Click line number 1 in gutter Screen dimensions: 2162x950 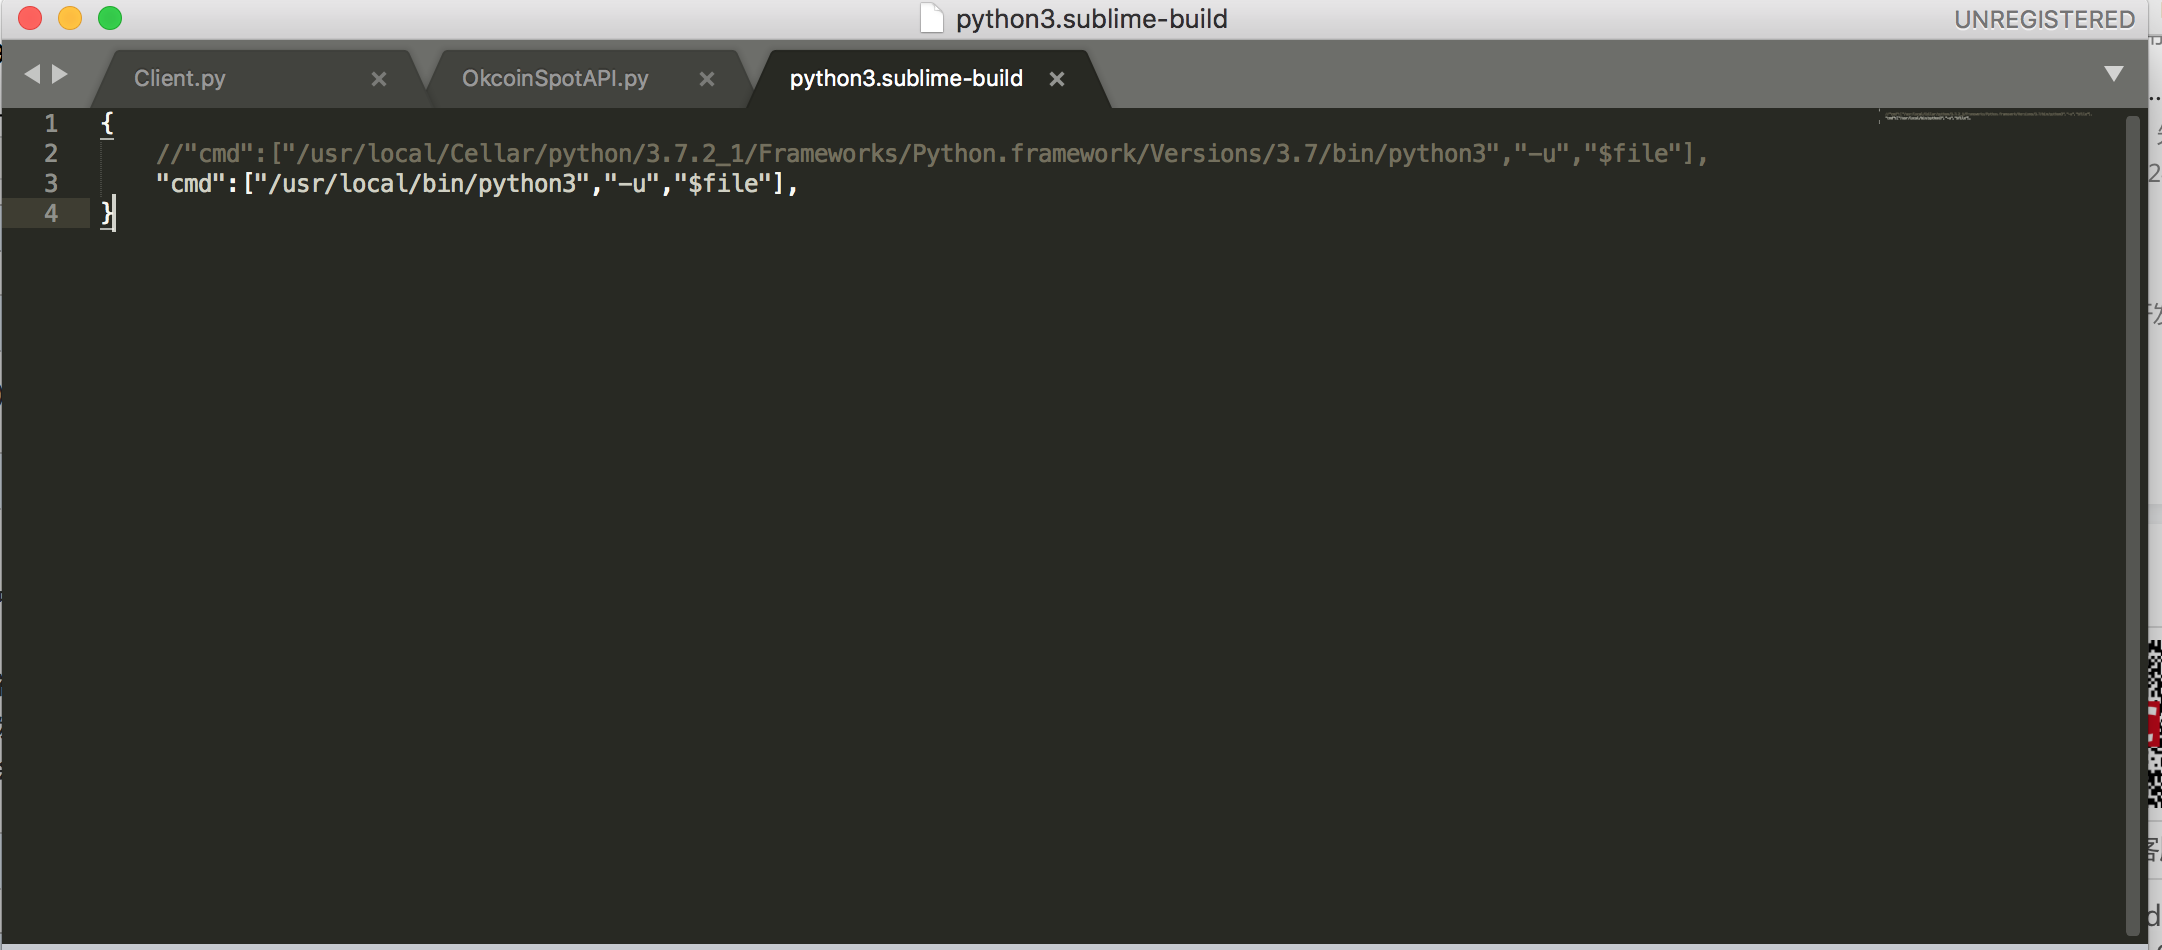[x=51, y=123]
